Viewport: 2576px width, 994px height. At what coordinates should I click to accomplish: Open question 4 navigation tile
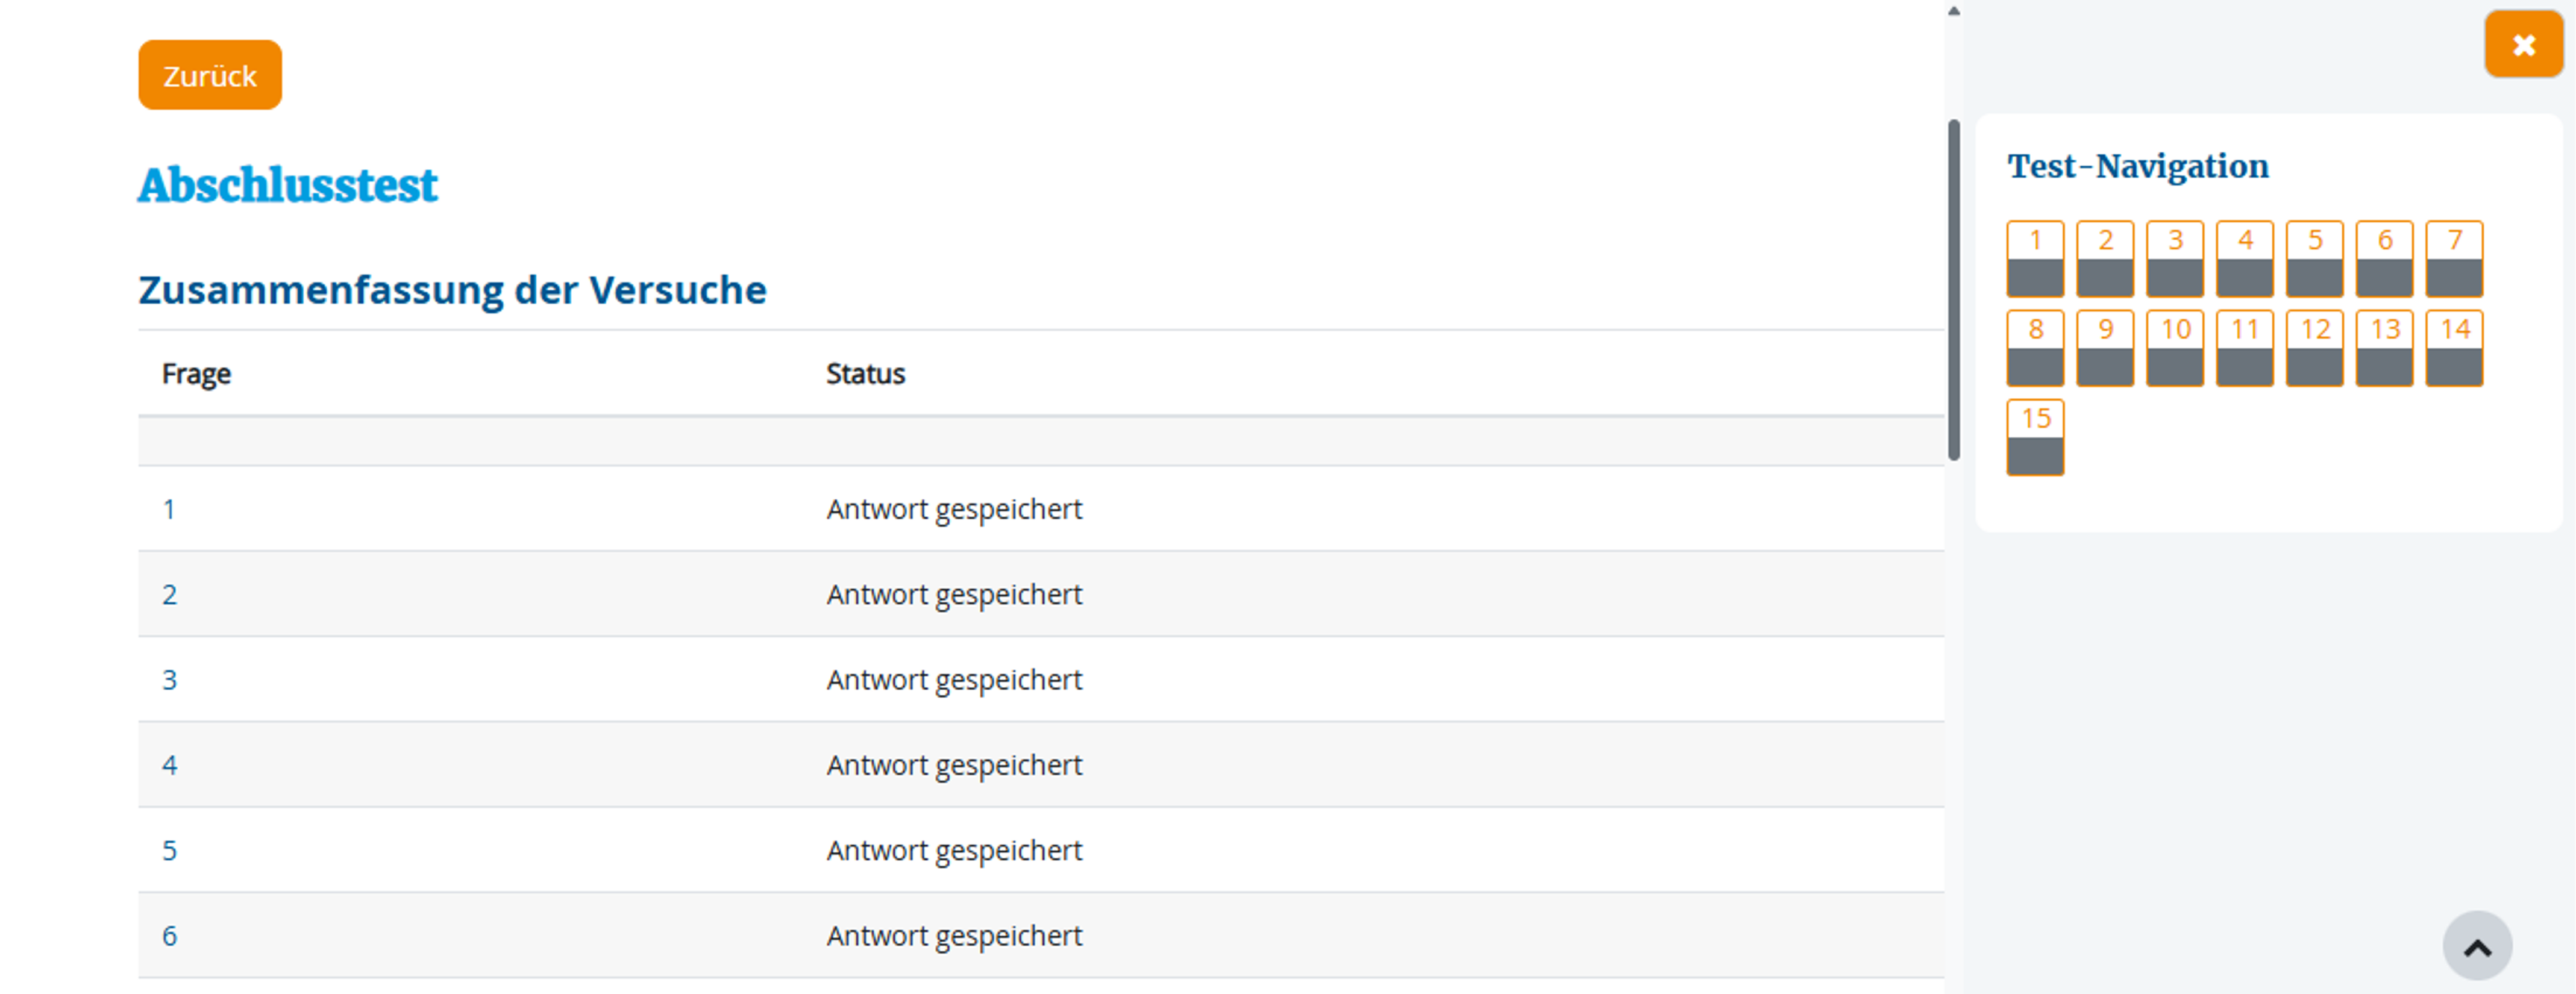(2244, 259)
